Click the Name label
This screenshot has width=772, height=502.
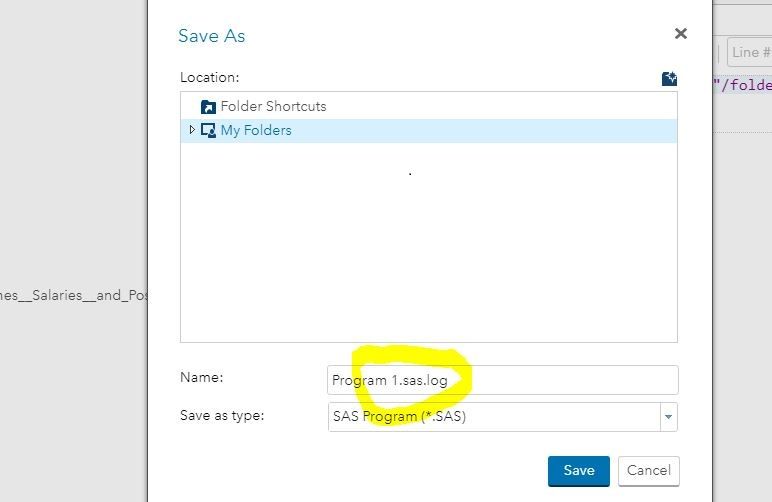[x=201, y=377]
